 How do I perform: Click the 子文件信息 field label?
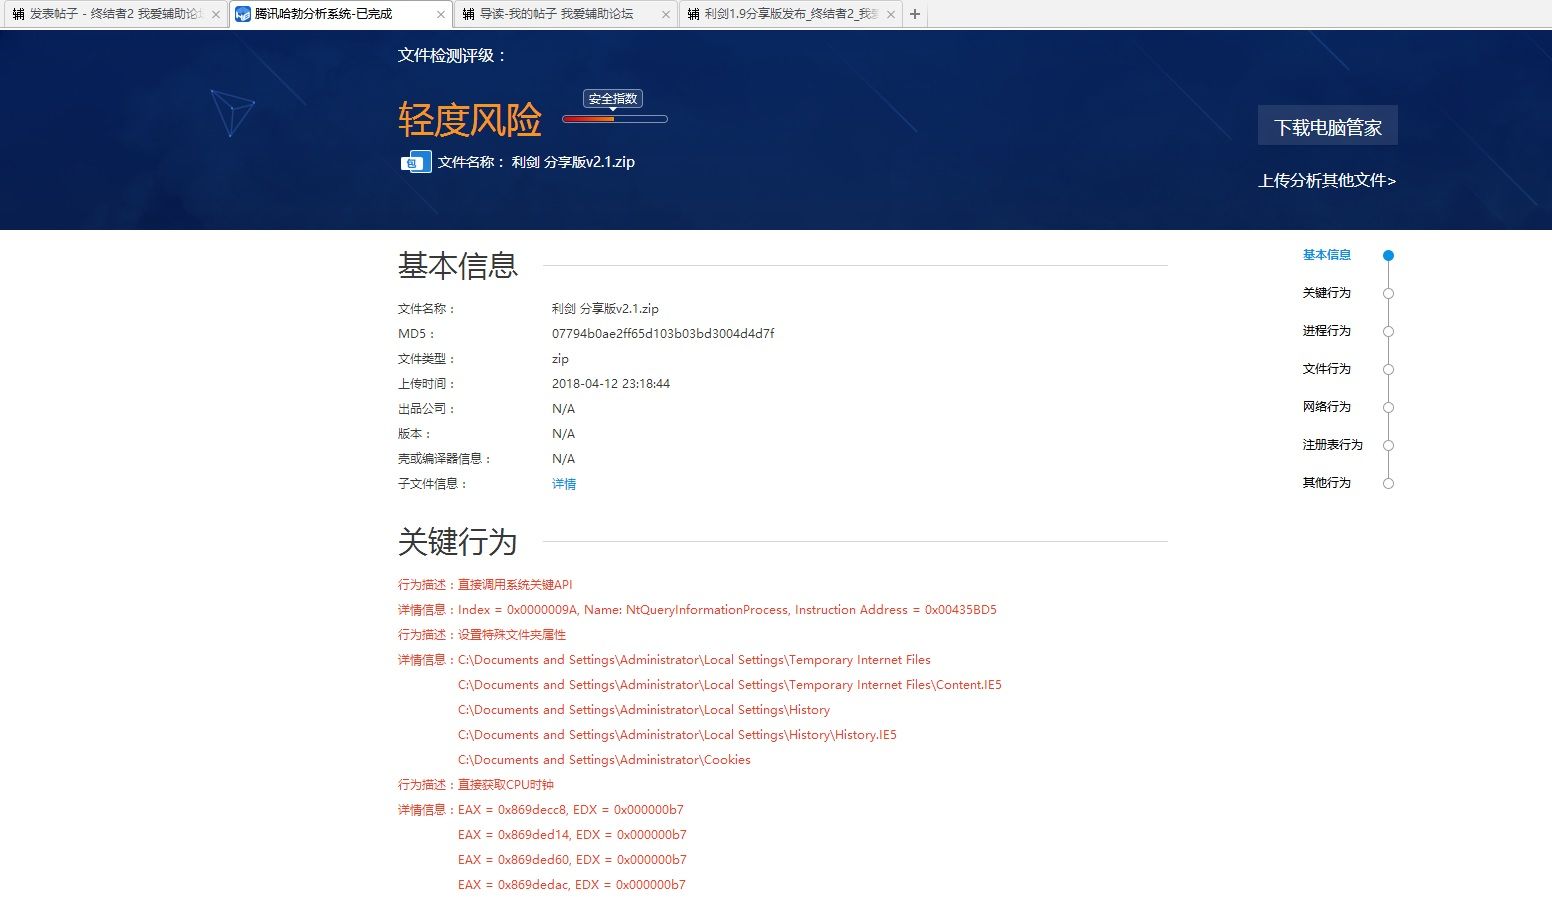click(x=433, y=484)
